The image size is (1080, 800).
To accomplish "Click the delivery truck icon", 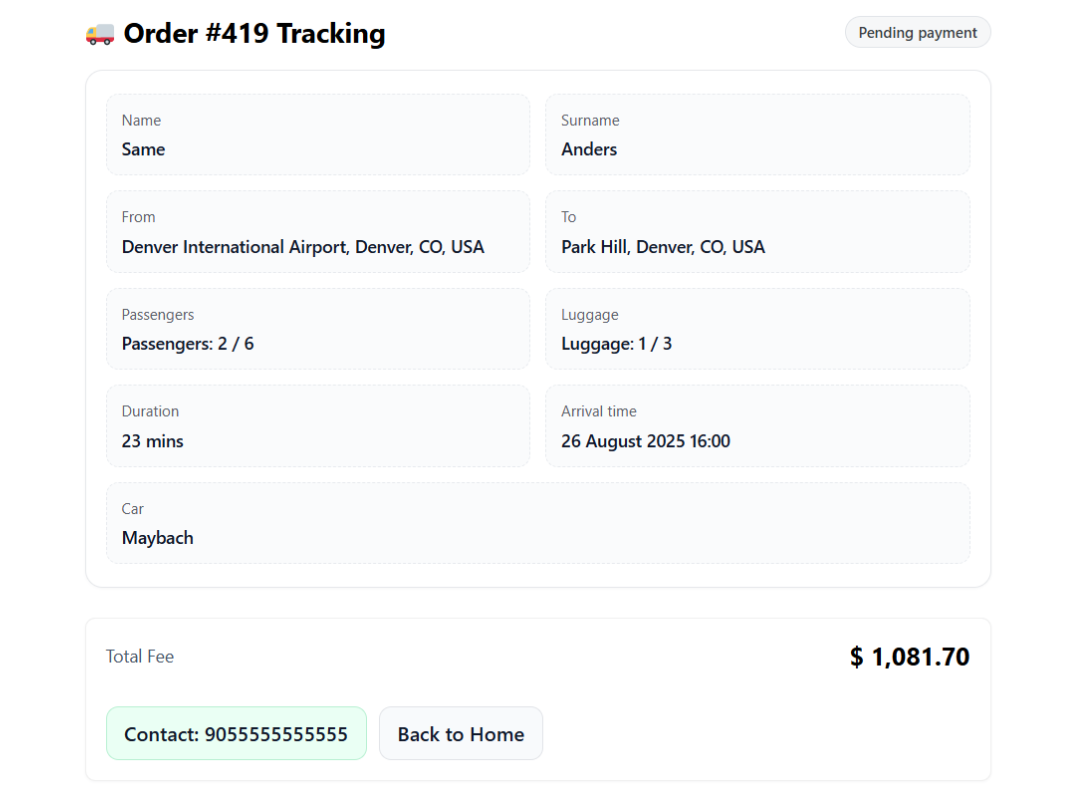I will tap(100, 34).
